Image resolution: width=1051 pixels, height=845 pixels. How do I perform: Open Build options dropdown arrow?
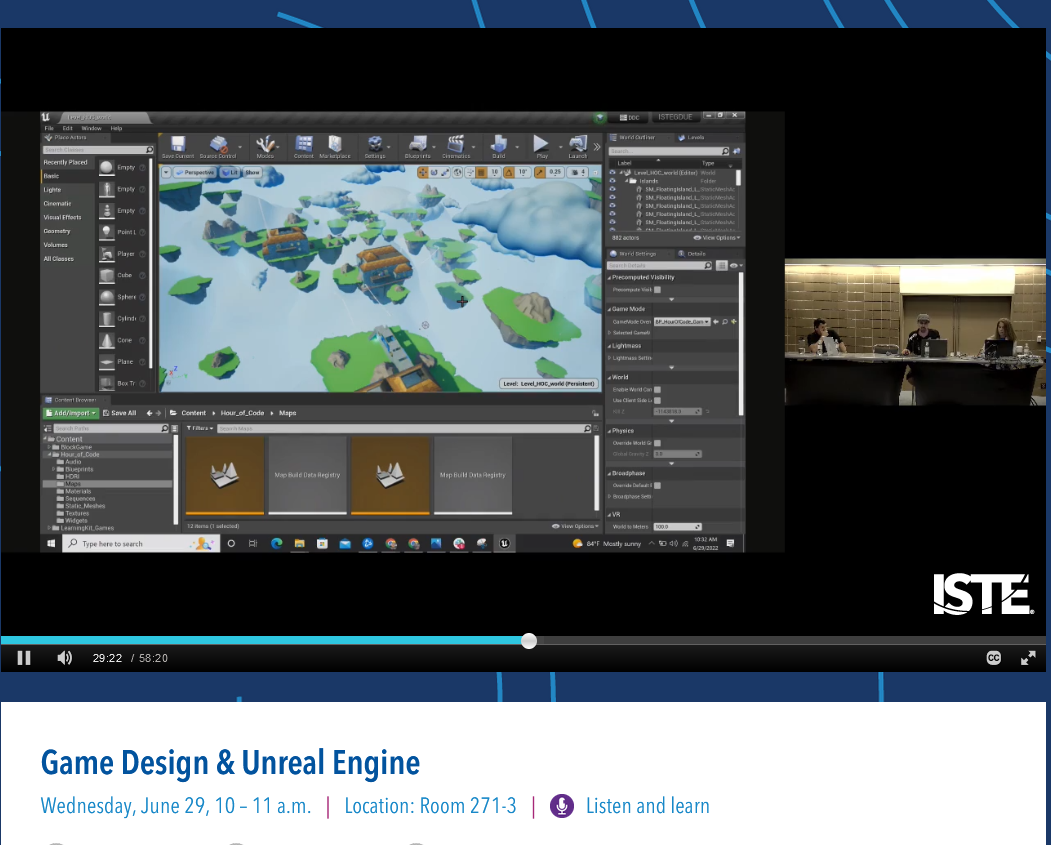(517, 147)
